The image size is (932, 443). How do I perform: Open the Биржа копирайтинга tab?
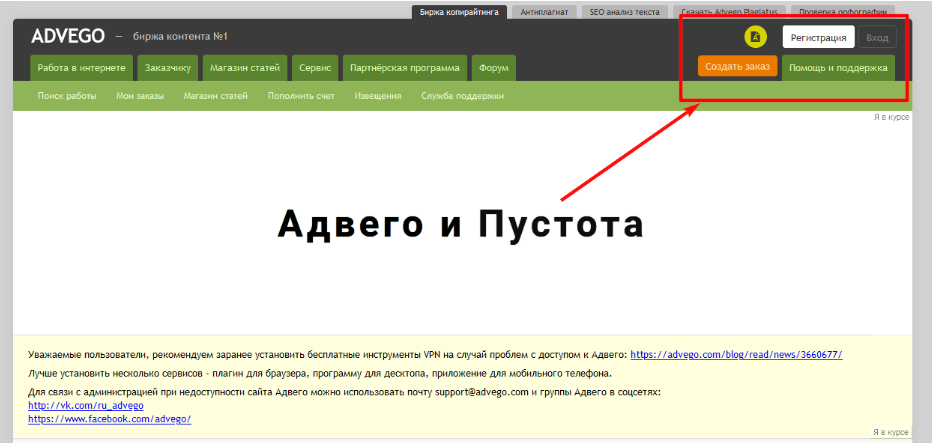(x=459, y=12)
